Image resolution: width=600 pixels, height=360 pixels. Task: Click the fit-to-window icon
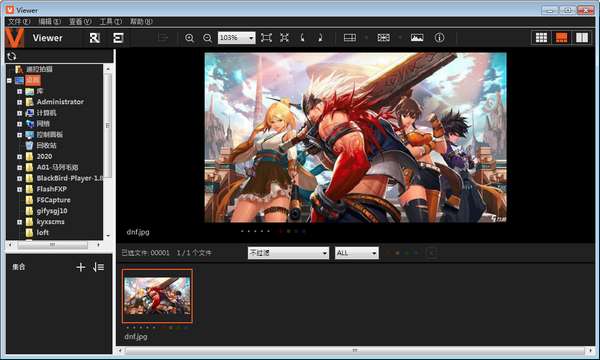[266, 37]
